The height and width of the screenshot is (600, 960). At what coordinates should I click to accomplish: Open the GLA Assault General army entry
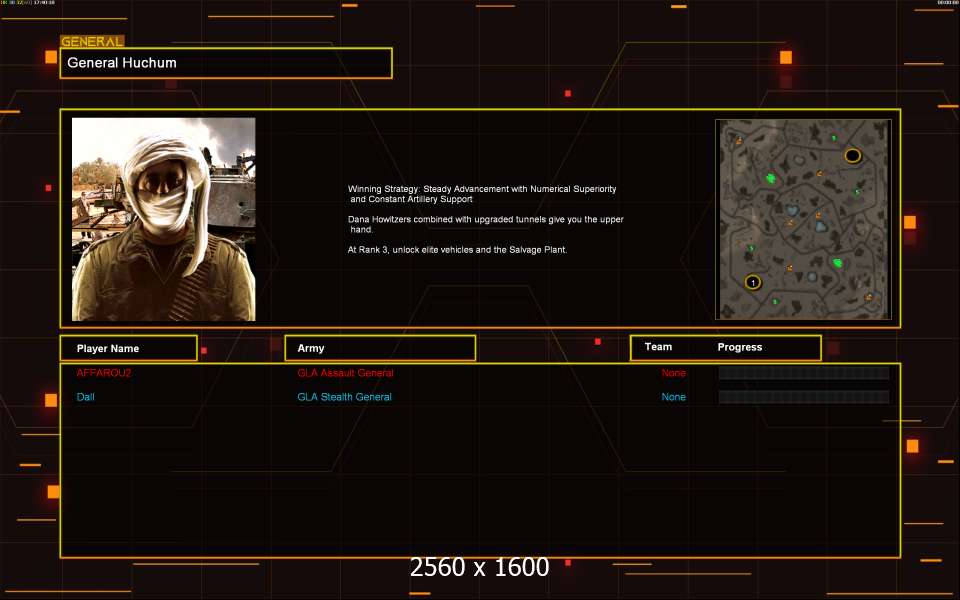345,373
